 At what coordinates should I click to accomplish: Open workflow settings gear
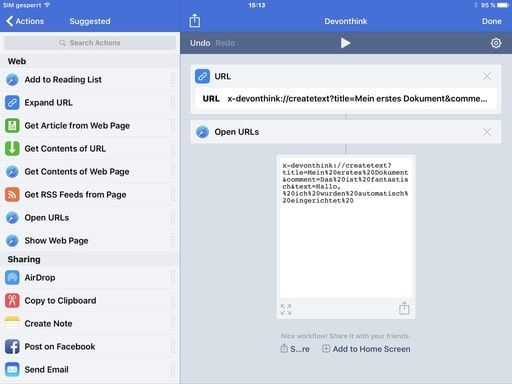pos(496,43)
